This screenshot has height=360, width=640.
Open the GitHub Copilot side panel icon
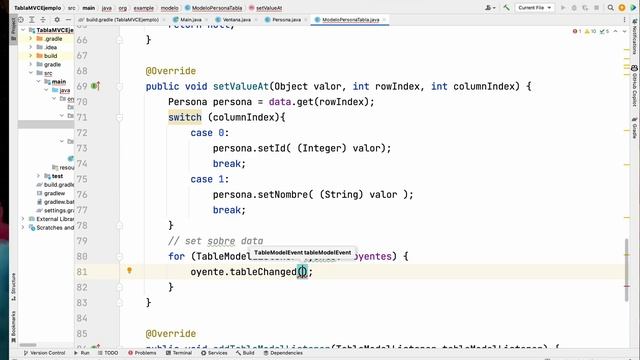point(634,87)
